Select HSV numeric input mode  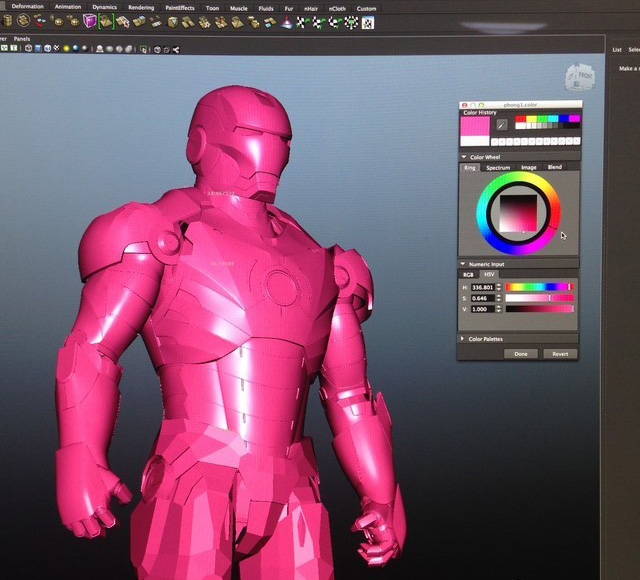click(489, 273)
